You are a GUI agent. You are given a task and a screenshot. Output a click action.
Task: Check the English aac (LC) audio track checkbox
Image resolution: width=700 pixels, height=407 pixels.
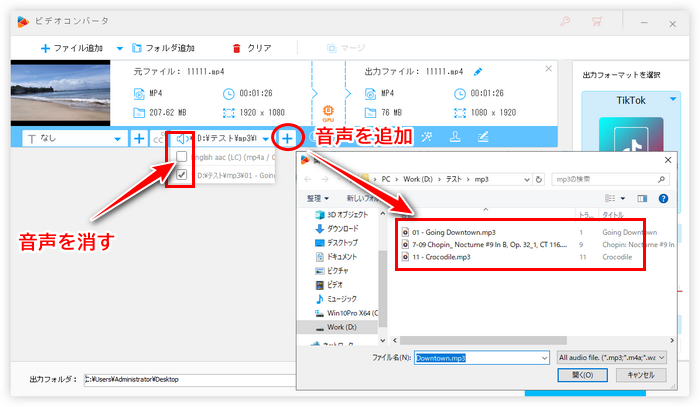[181, 157]
